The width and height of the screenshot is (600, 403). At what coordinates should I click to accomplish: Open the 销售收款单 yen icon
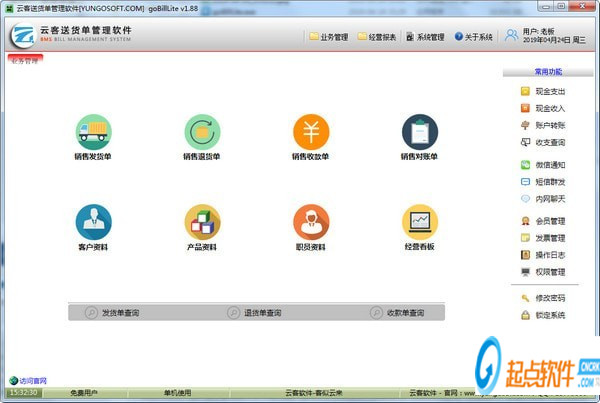311,132
